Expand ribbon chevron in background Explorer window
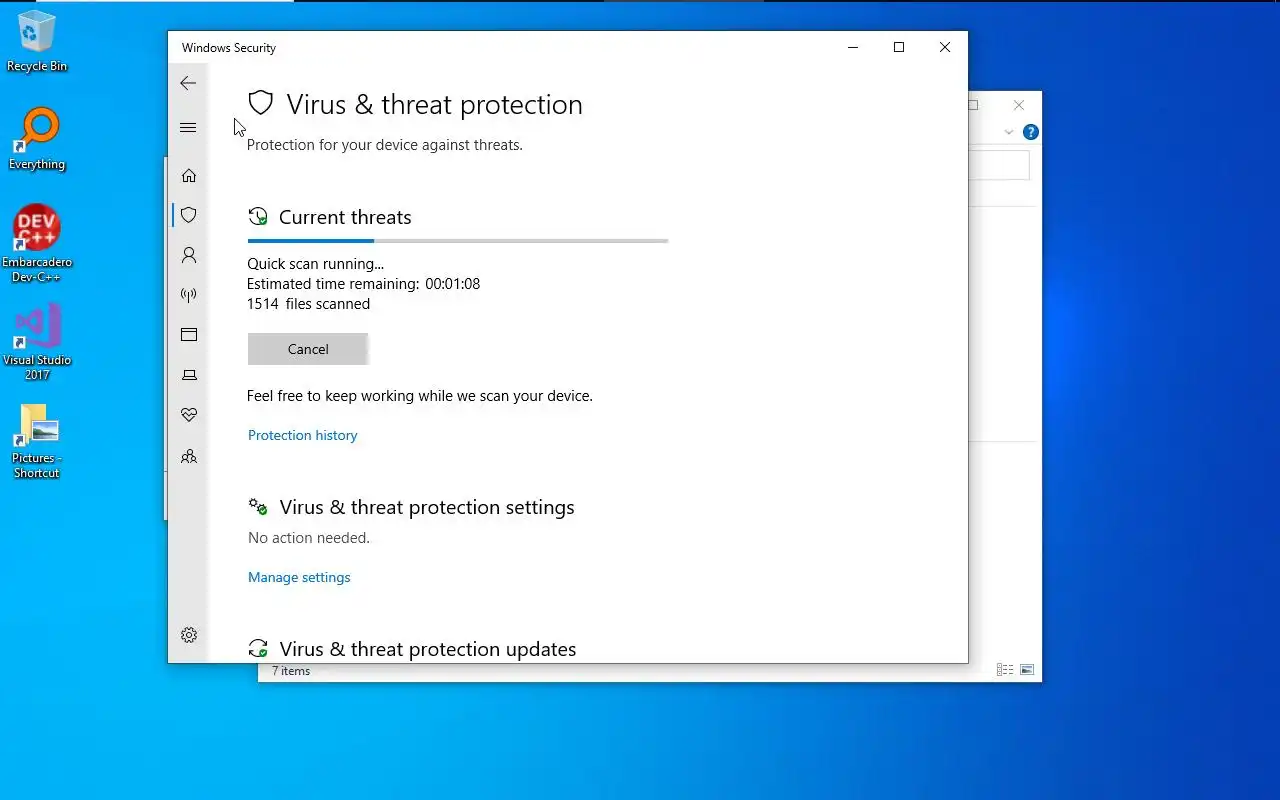 pyautogui.click(x=1009, y=132)
